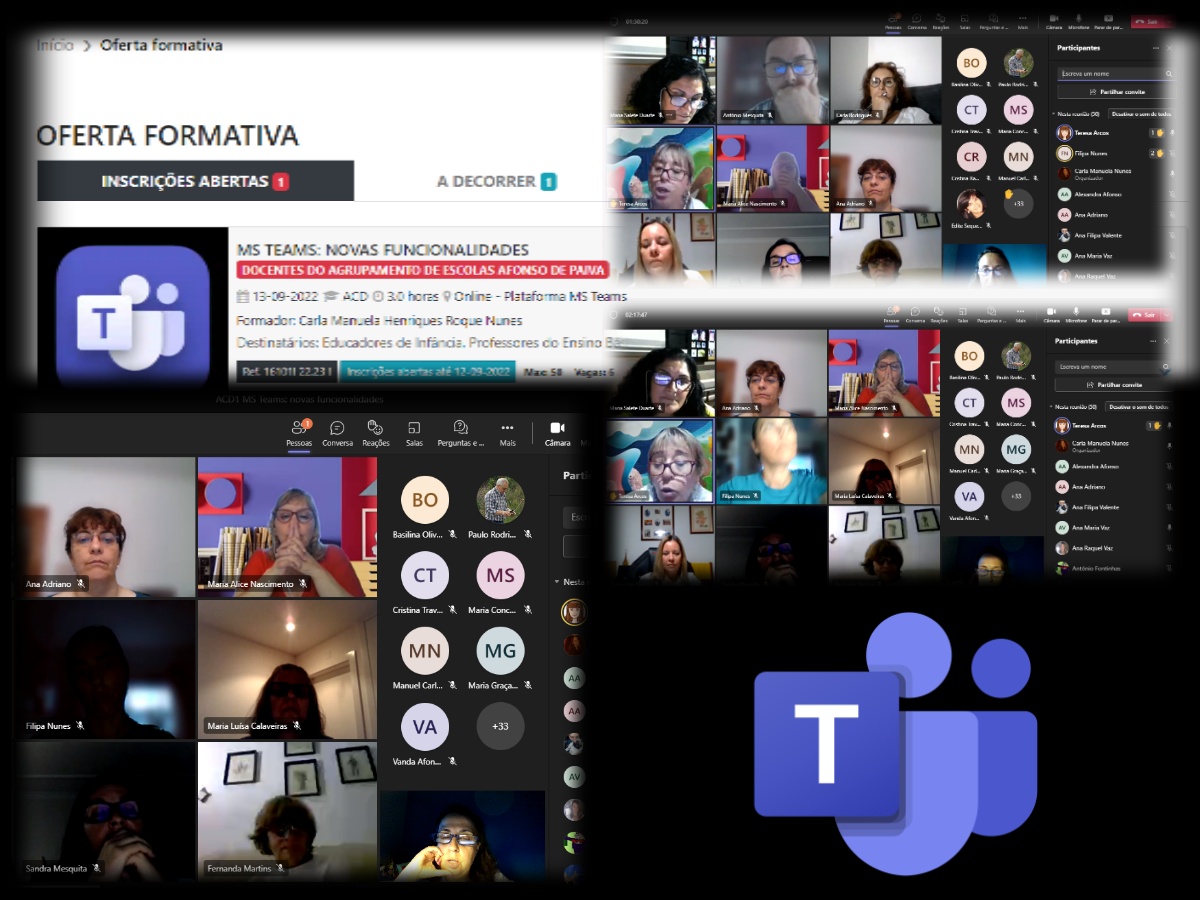Expand Mais options in the 01:38:20 meeting
Image resolution: width=1200 pixels, height=900 pixels.
pos(1023,22)
